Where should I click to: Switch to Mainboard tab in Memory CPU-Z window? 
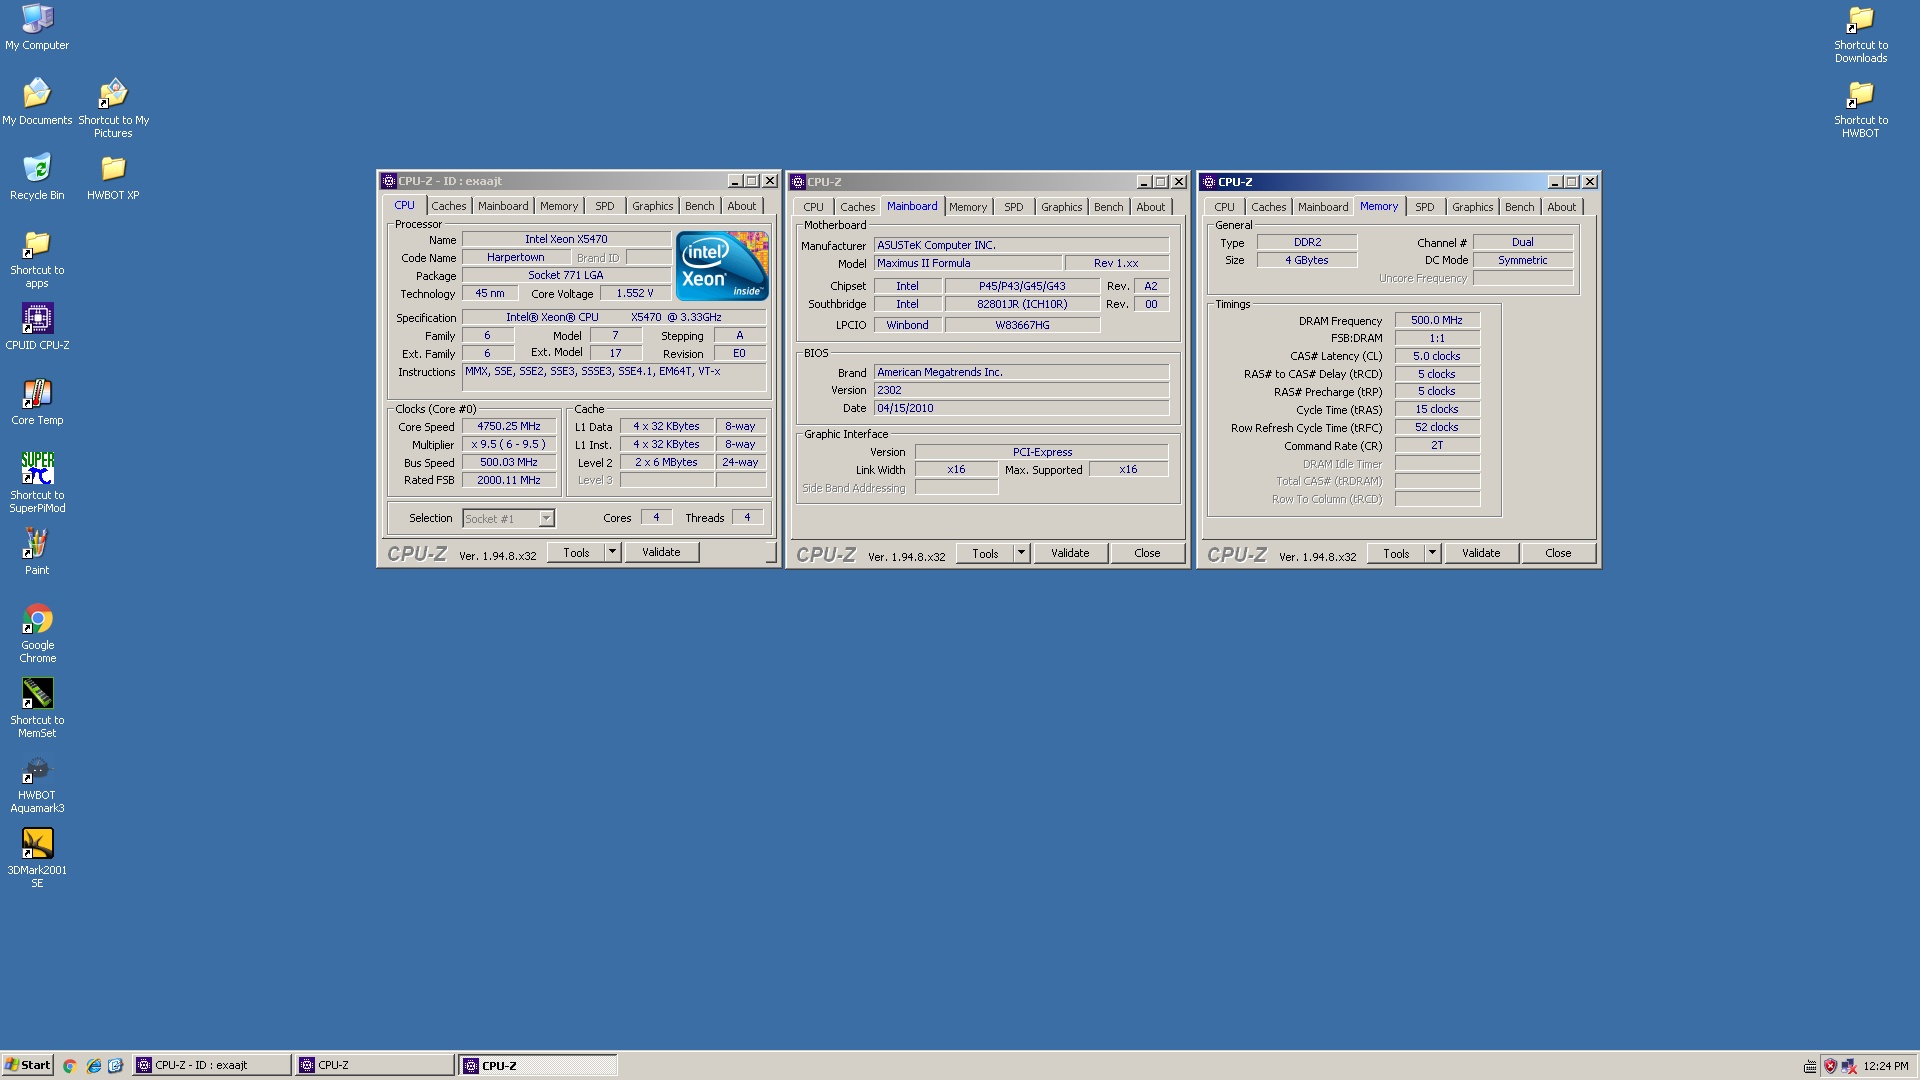pyautogui.click(x=1323, y=207)
